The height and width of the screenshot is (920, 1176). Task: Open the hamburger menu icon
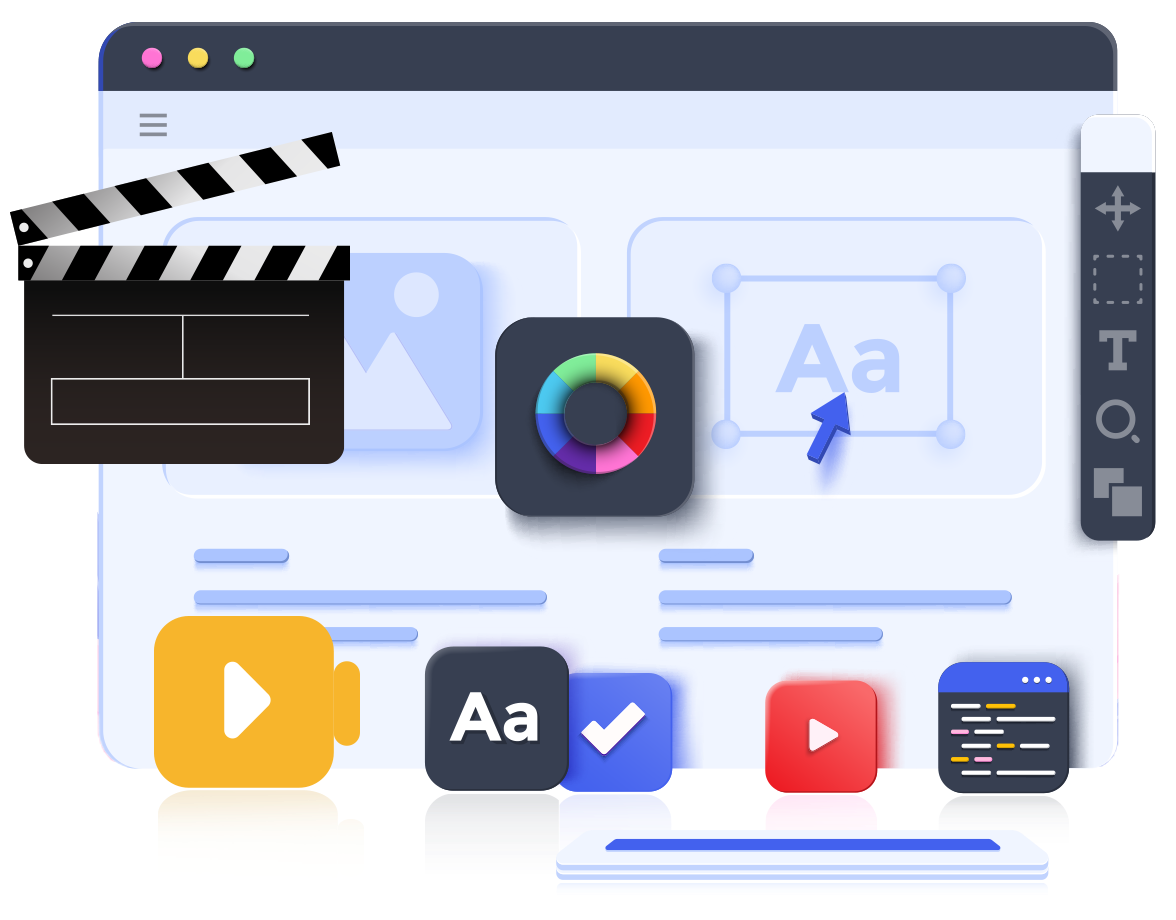153,125
